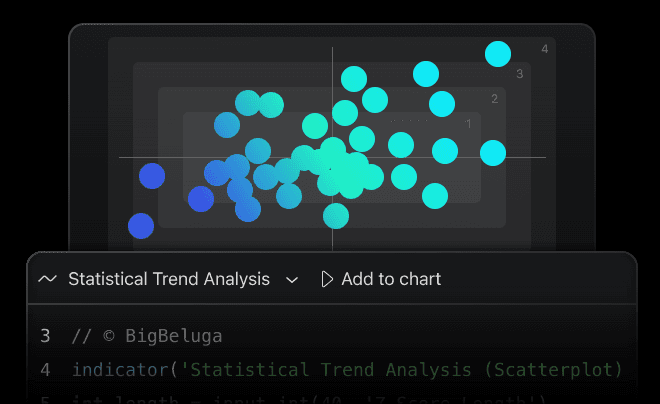Click the level 2 label on scatterplot

(x=494, y=98)
